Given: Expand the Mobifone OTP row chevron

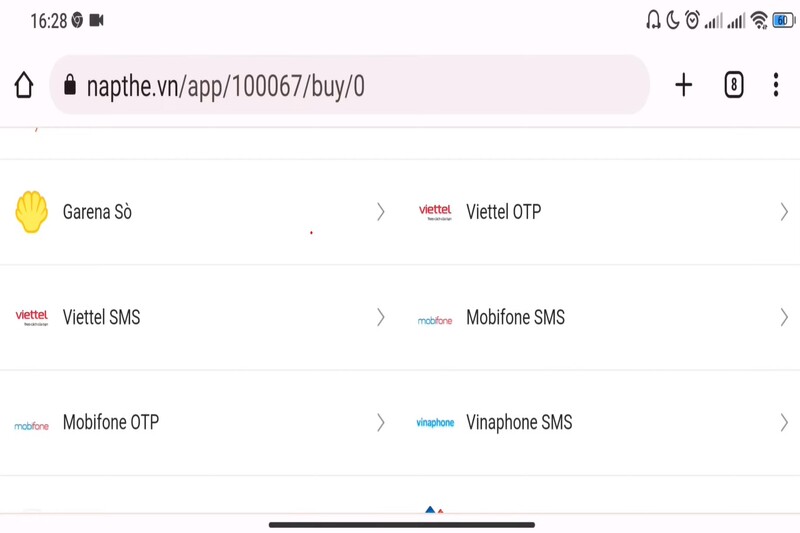Looking at the screenshot, I should 380,423.
